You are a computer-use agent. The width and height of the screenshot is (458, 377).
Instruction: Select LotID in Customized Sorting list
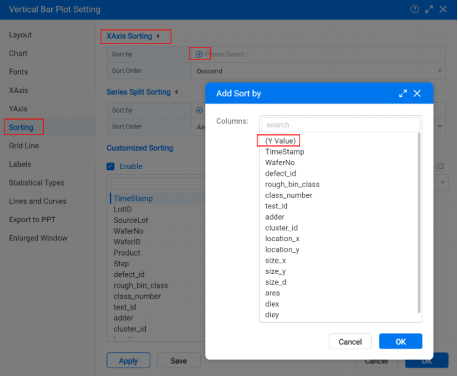[123, 209]
